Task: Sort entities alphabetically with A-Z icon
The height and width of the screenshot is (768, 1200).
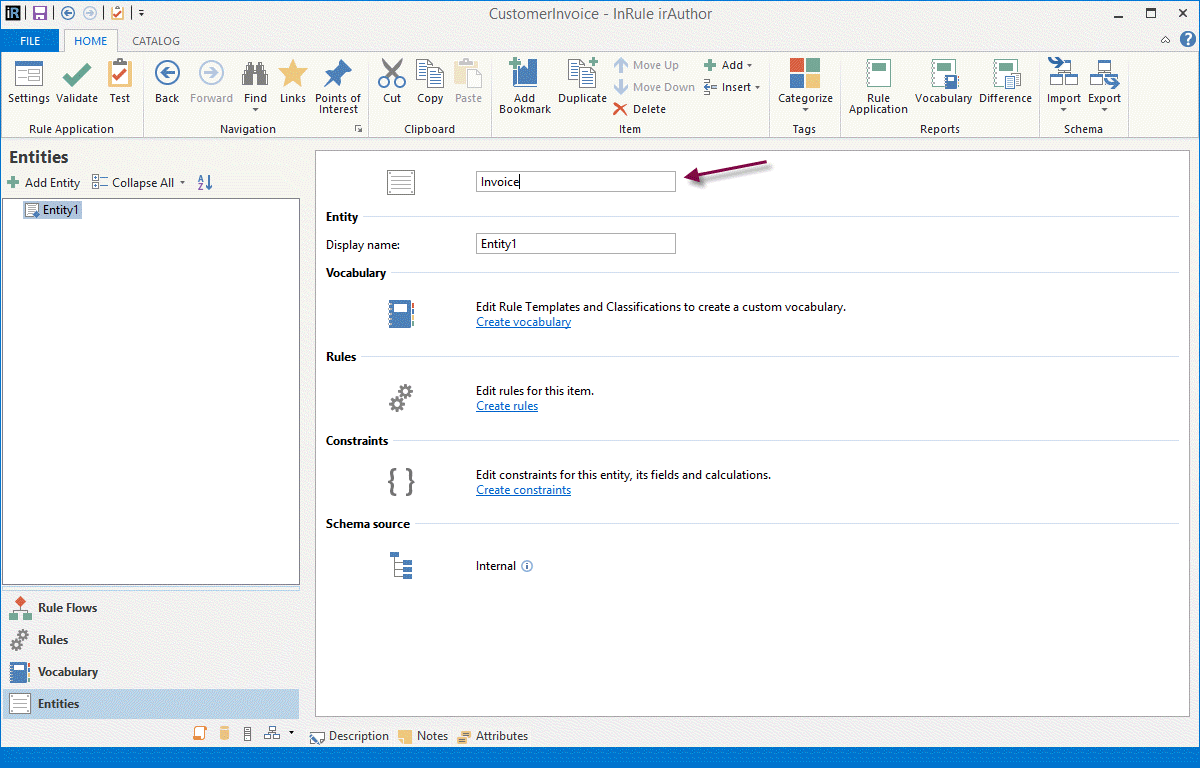Action: click(x=205, y=183)
